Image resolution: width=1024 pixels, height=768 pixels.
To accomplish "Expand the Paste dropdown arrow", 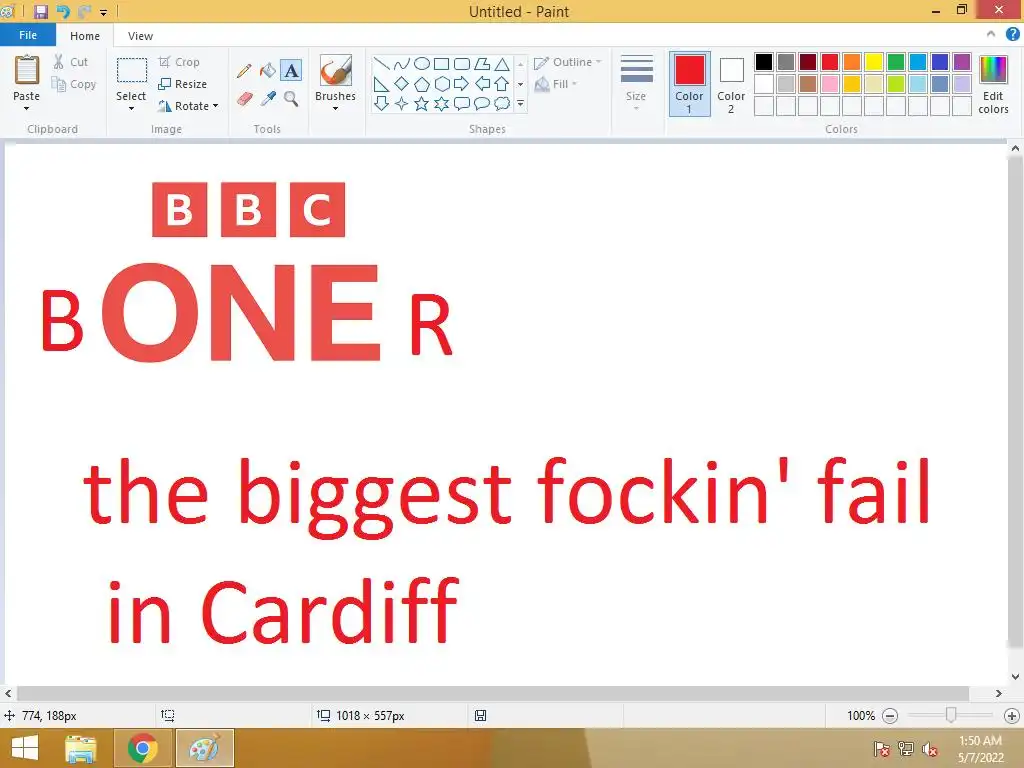I will (27, 108).
